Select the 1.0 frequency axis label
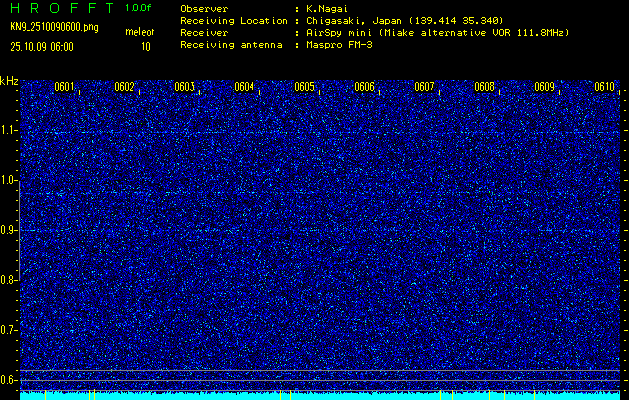Image resolution: width=629 pixels, height=400 pixels. pos(9,180)
